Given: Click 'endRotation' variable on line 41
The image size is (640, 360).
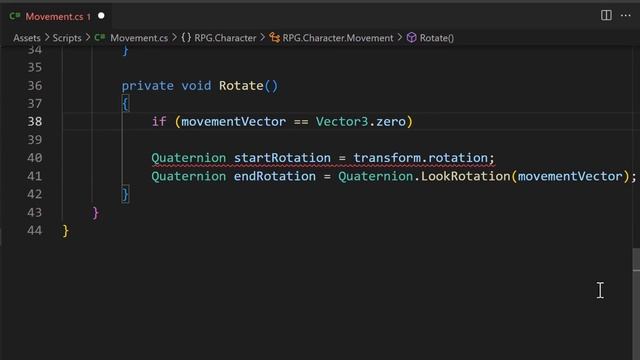Looking at the screenshot, I should tap(275, 176).
